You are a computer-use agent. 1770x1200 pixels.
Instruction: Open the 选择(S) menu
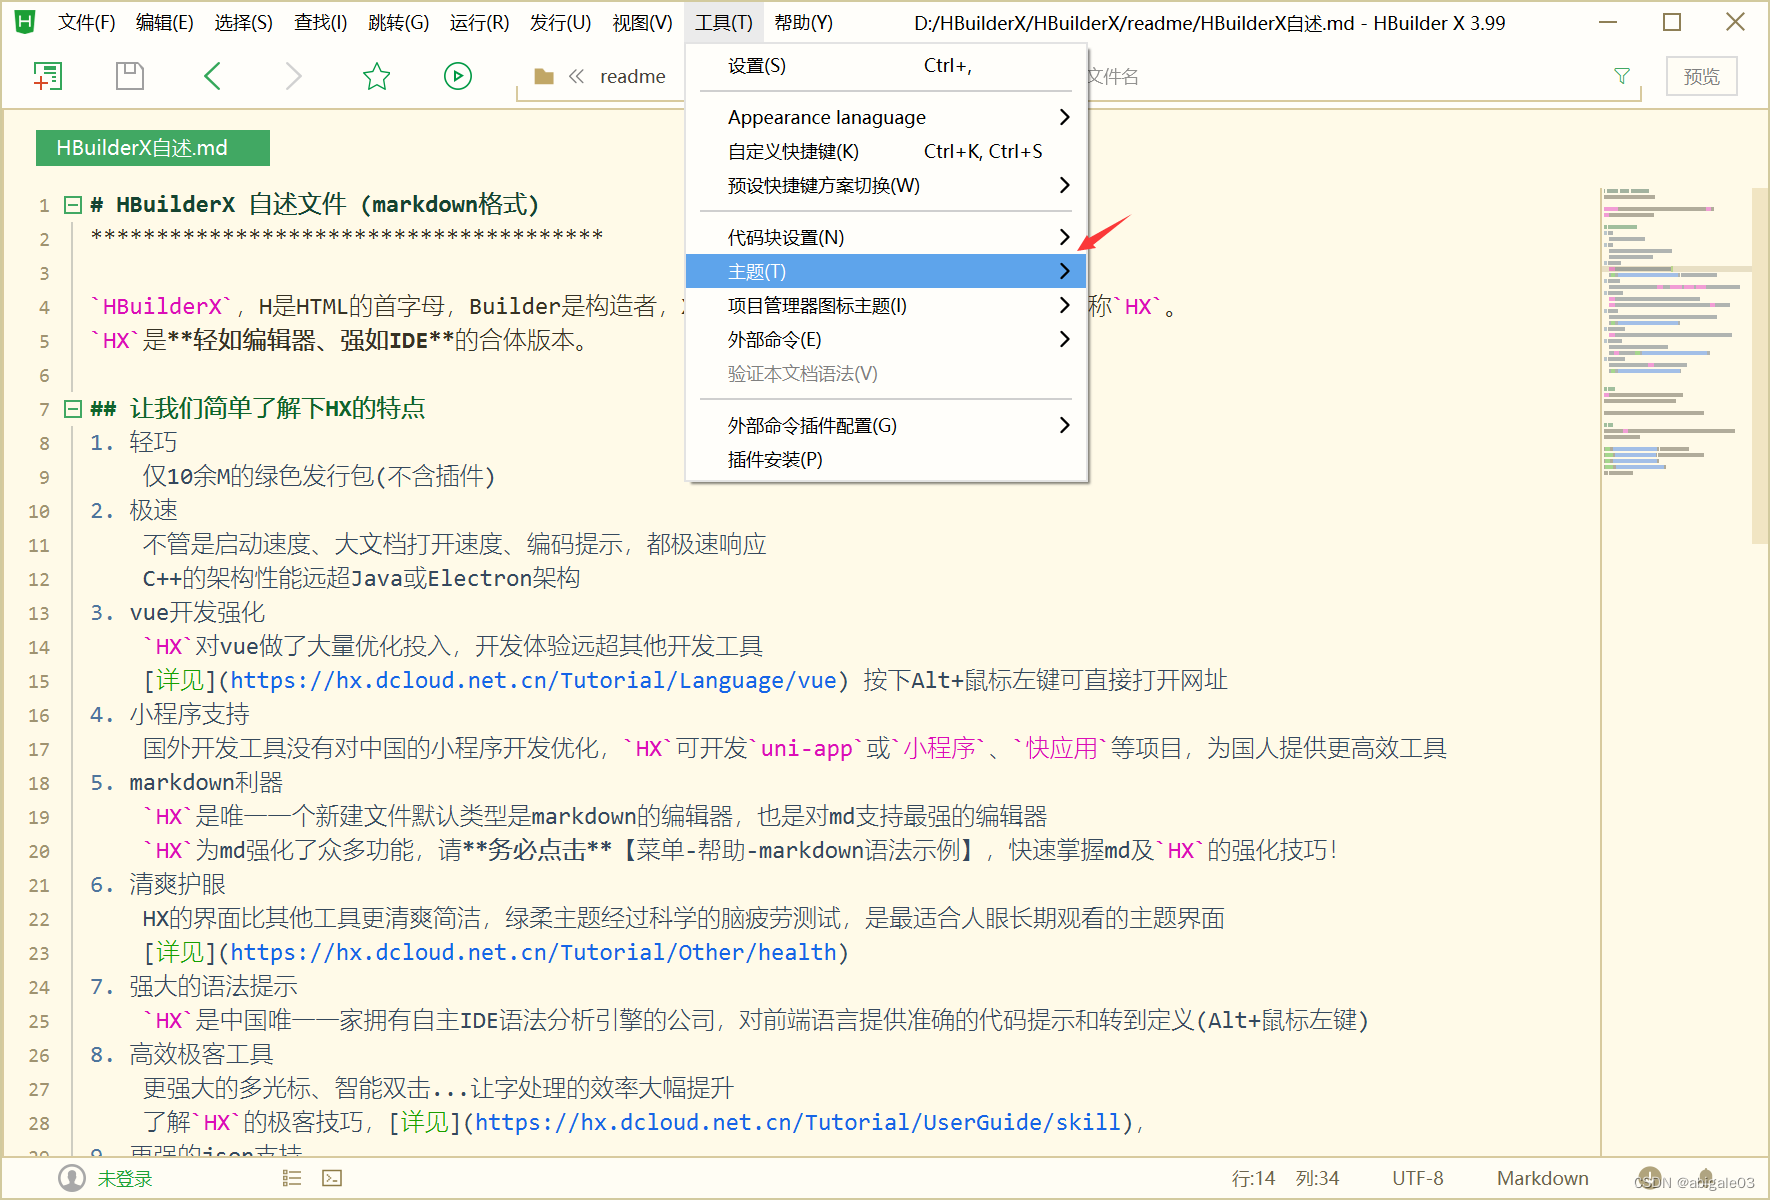pos(243,22)
